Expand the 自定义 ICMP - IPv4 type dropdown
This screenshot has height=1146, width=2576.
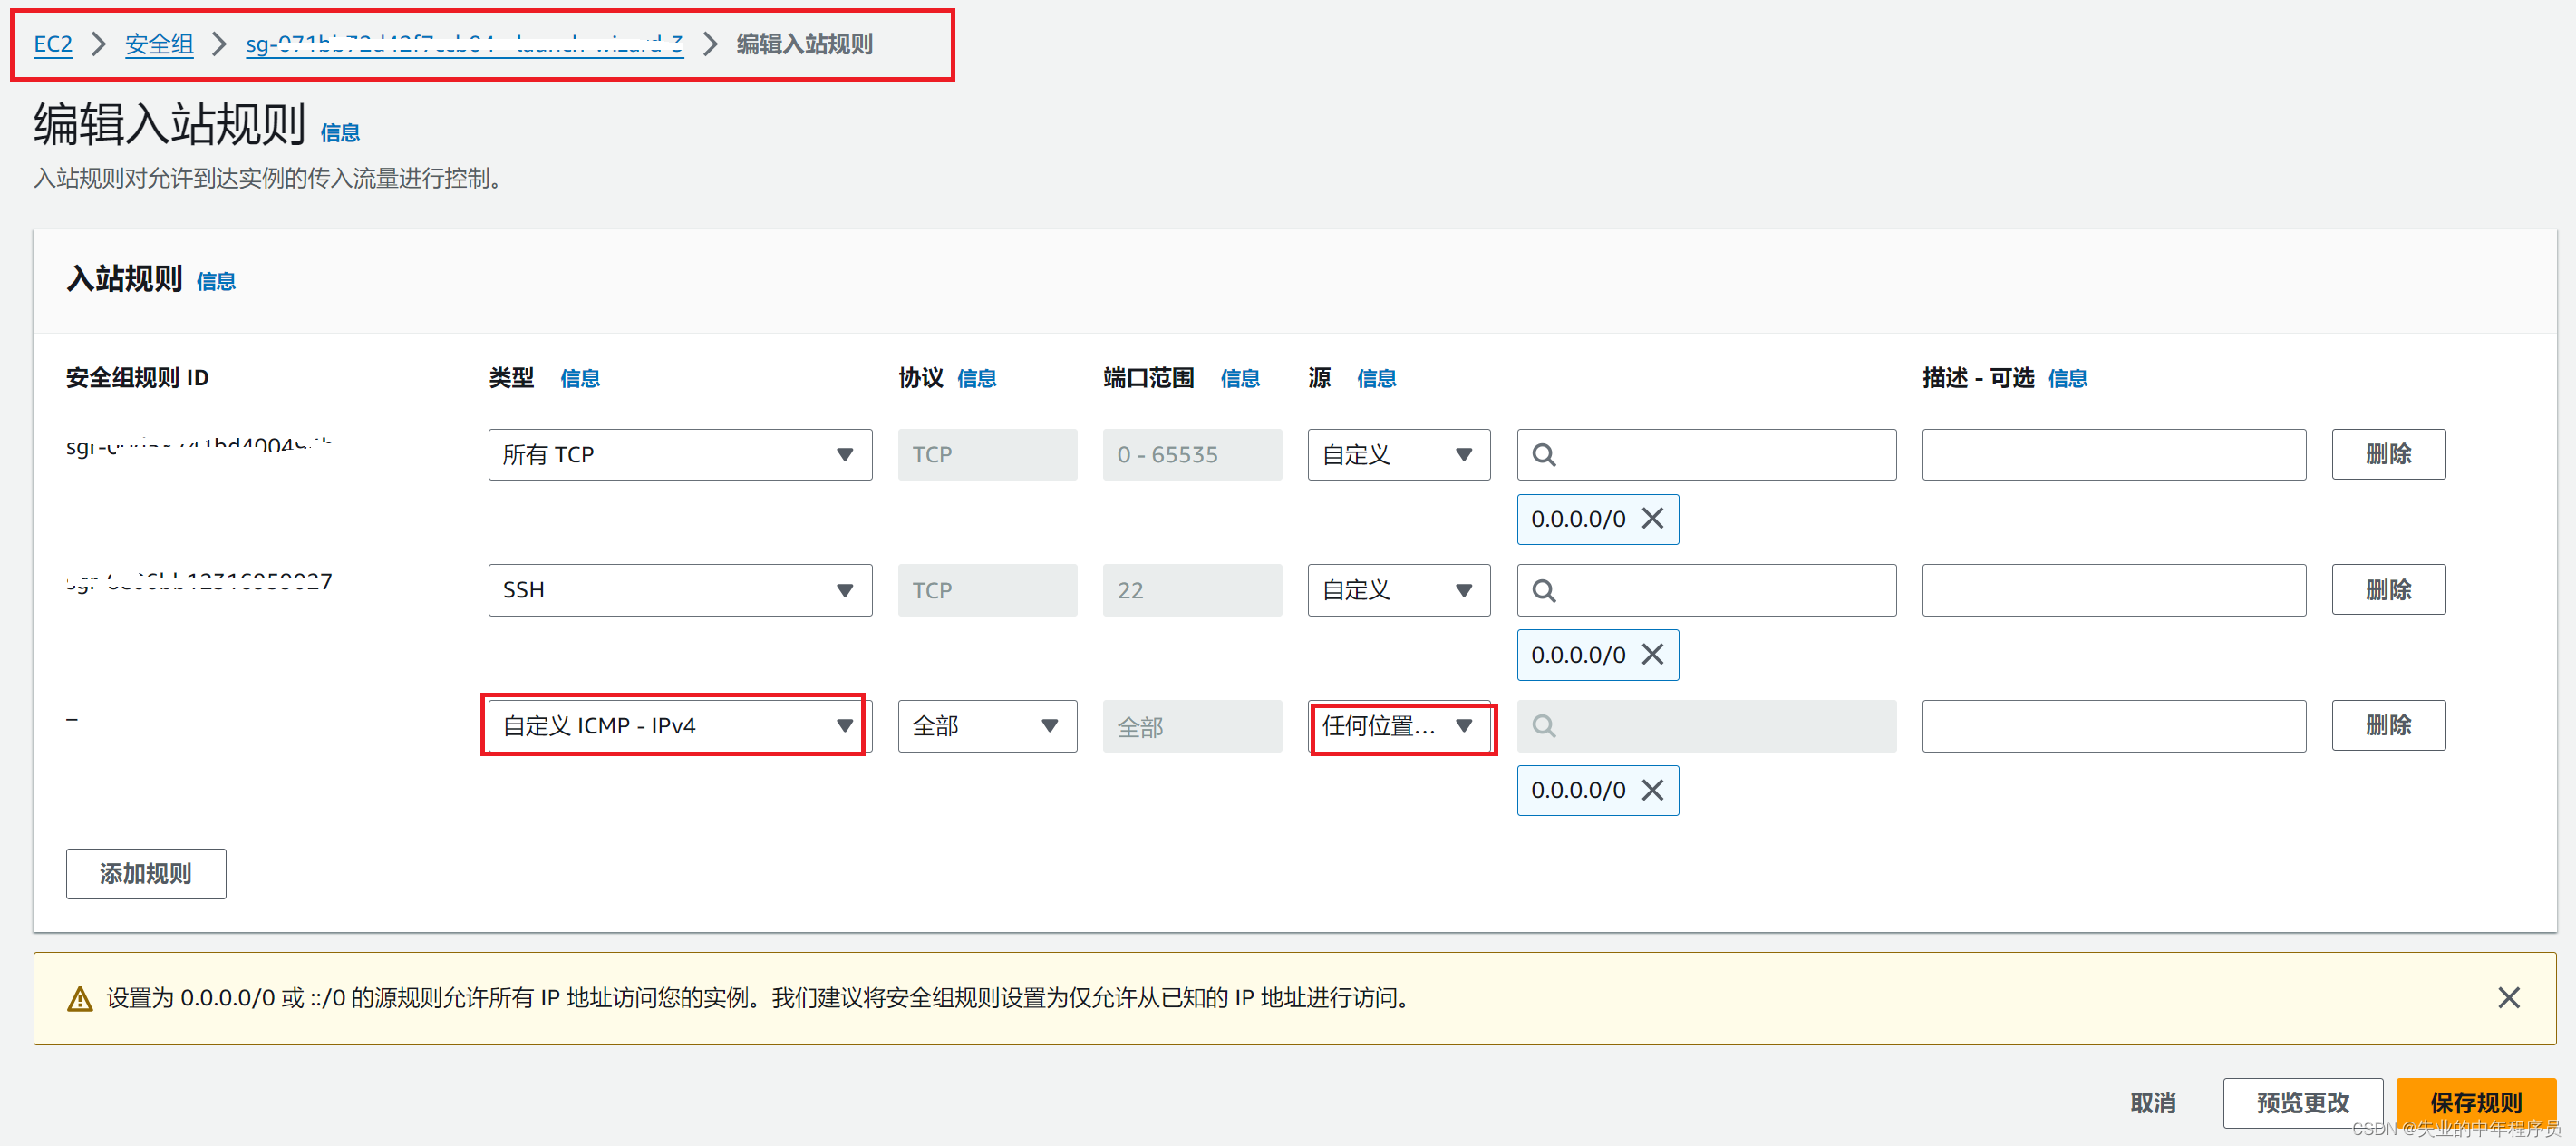tap(680, 726)
